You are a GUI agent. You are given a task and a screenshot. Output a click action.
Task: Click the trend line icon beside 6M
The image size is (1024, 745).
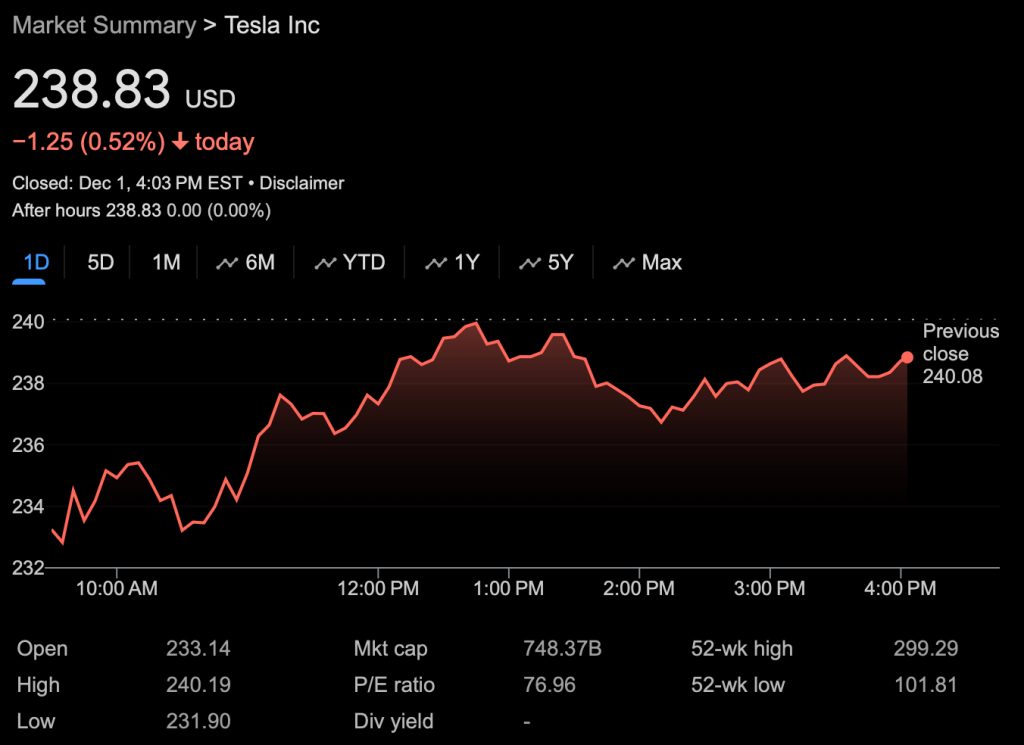point(228,263)
